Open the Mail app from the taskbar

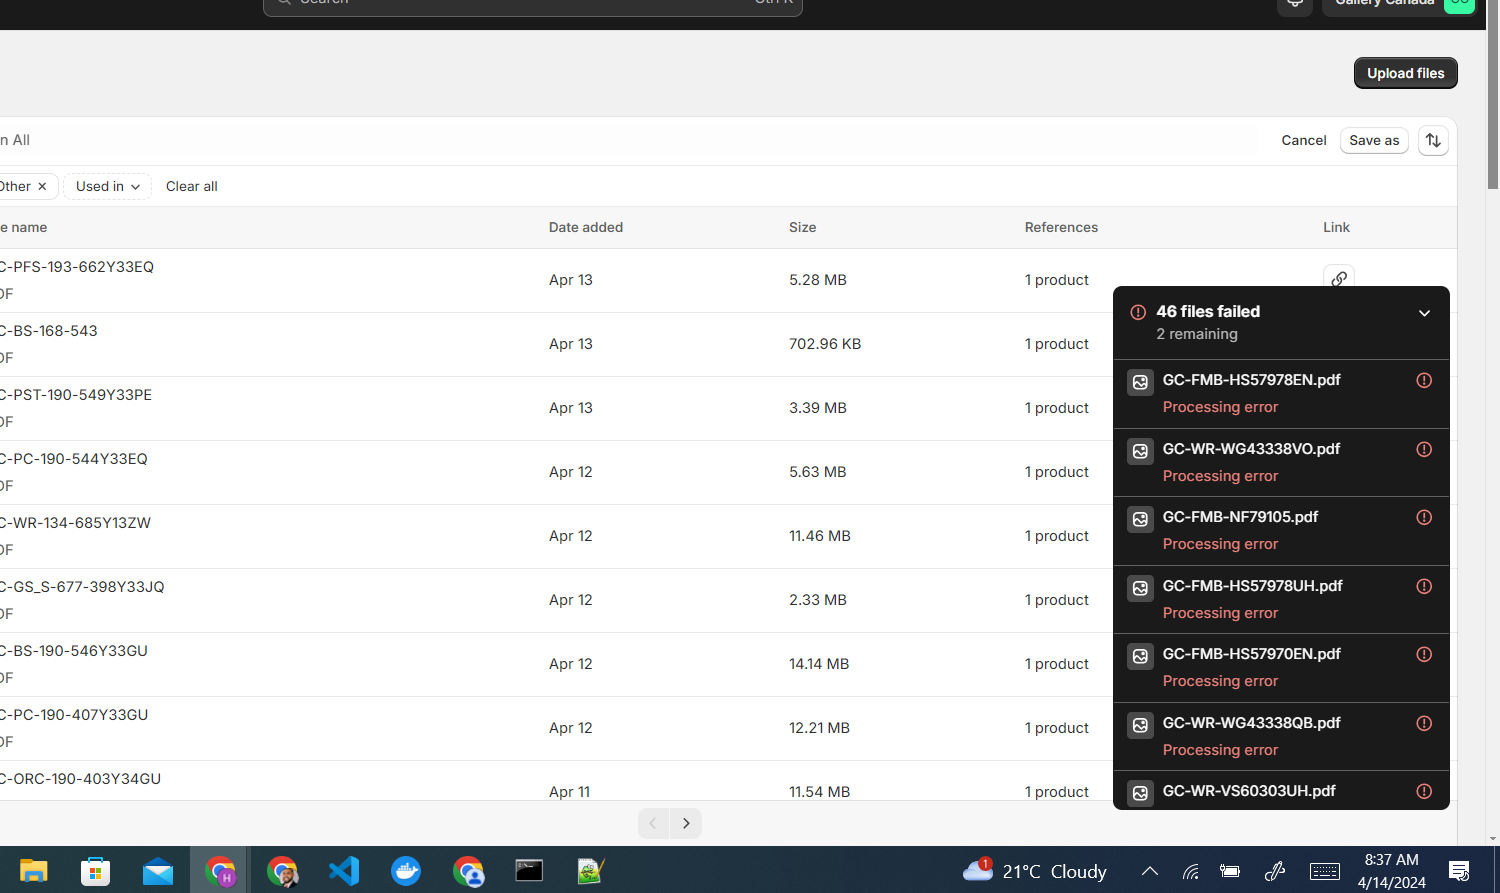point(158,870)
